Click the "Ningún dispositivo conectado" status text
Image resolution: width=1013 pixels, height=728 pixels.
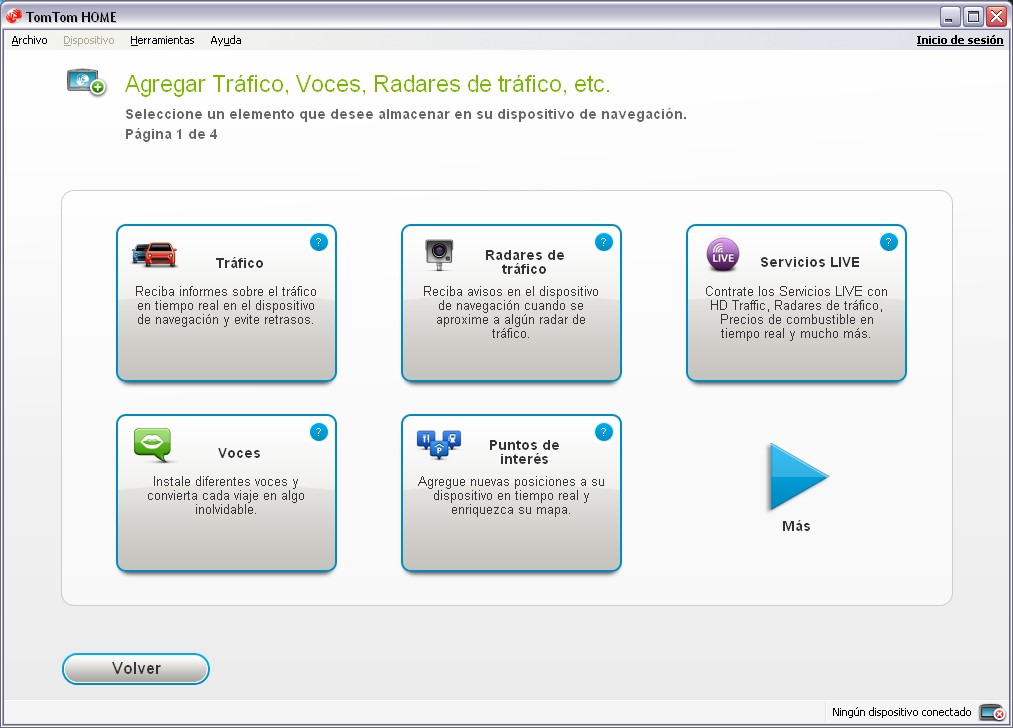point(902,712)
